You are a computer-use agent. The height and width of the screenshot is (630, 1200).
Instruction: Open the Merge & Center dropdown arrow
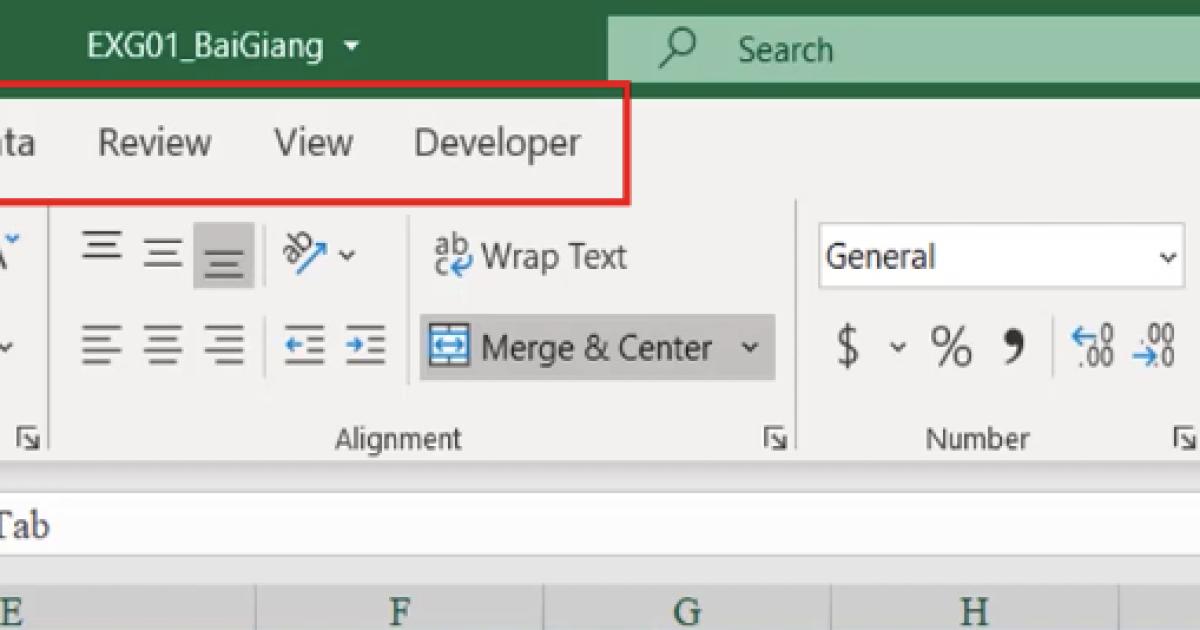point(751,348)
